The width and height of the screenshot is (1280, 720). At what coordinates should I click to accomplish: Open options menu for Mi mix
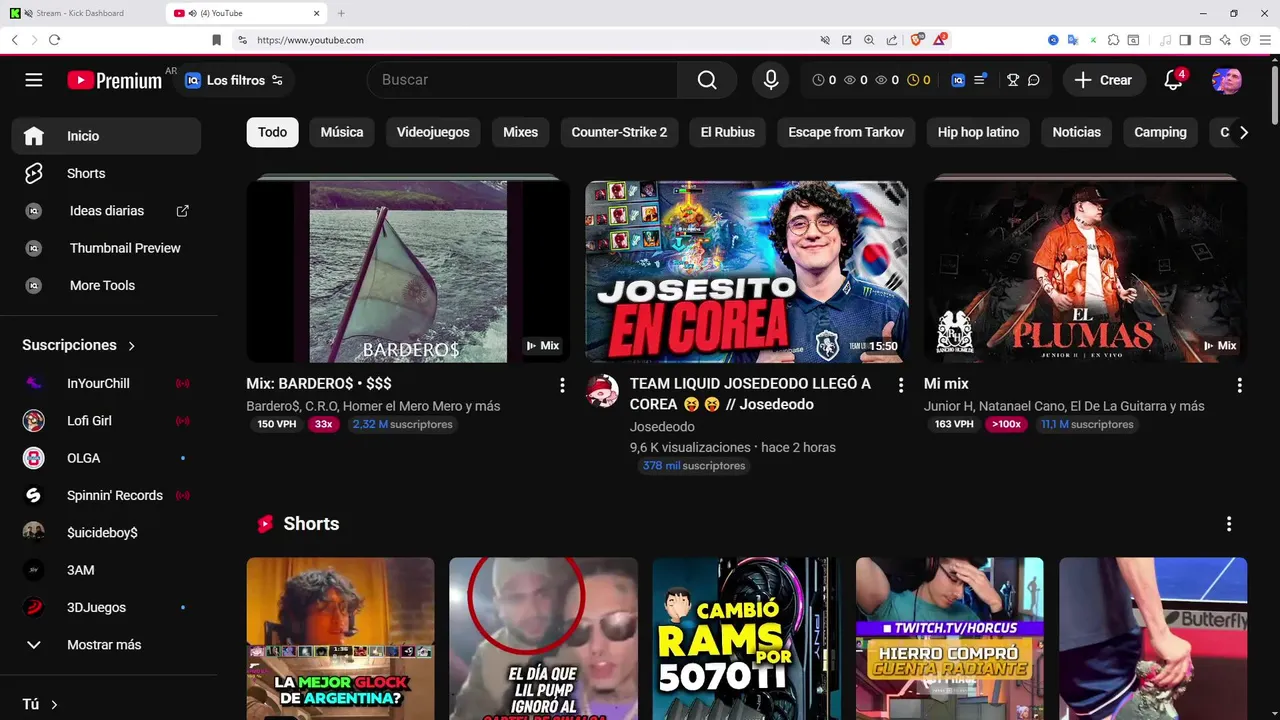pyautogui.click(x=1239, y=385)
